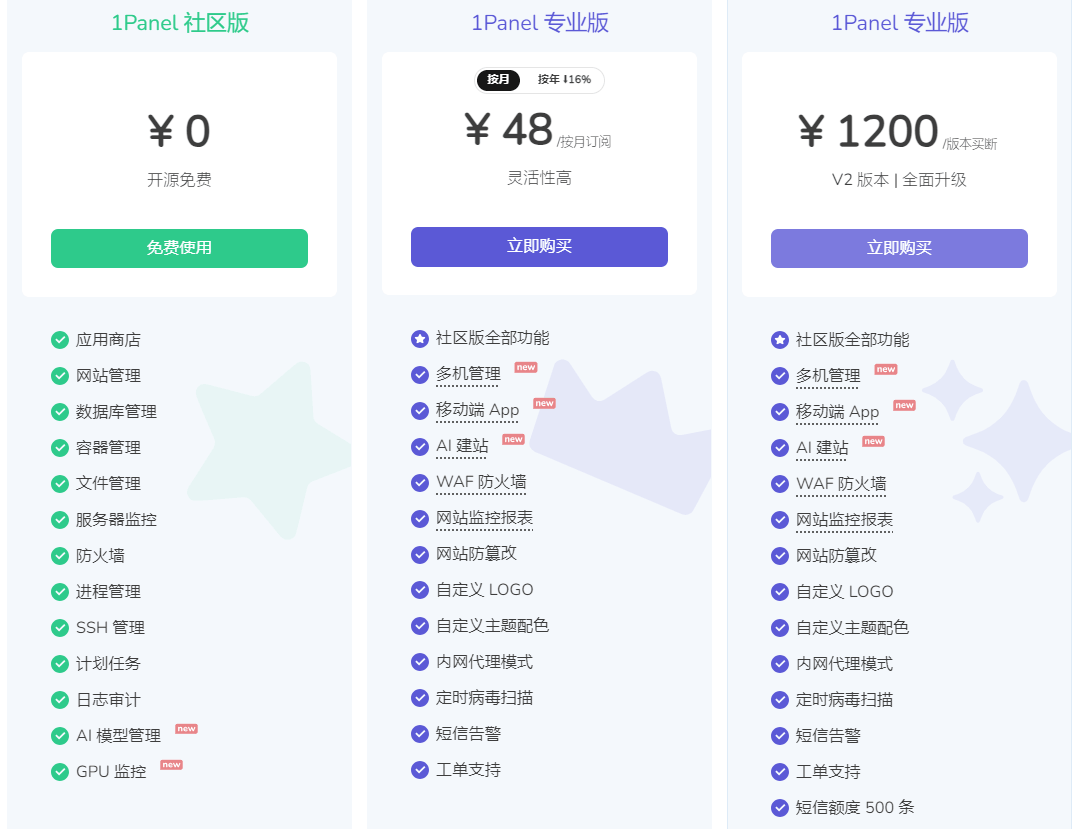
Task: Click the star icon beside 社区版全部功能 in ¥1200 column
Action: click(x=780, y=340)
